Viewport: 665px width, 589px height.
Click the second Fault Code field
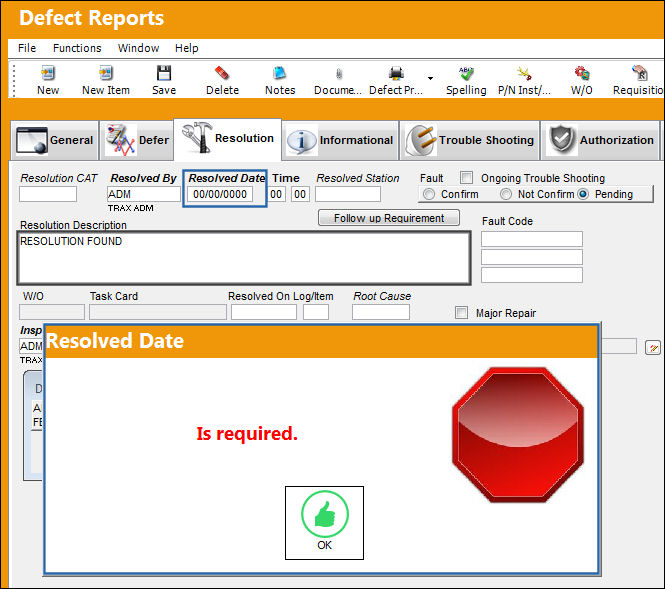click(532, 257)
